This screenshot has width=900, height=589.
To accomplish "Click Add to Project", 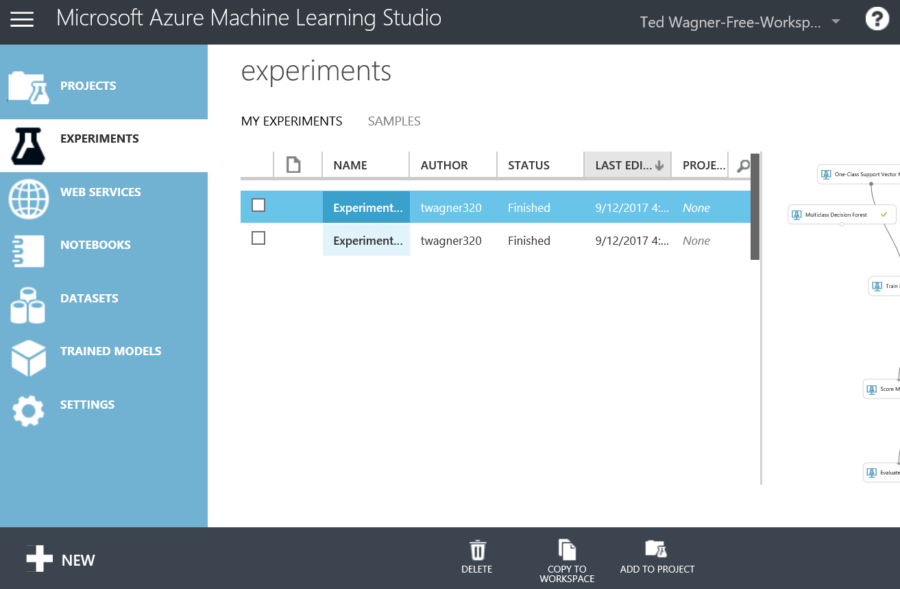I will tap(657, 557).
